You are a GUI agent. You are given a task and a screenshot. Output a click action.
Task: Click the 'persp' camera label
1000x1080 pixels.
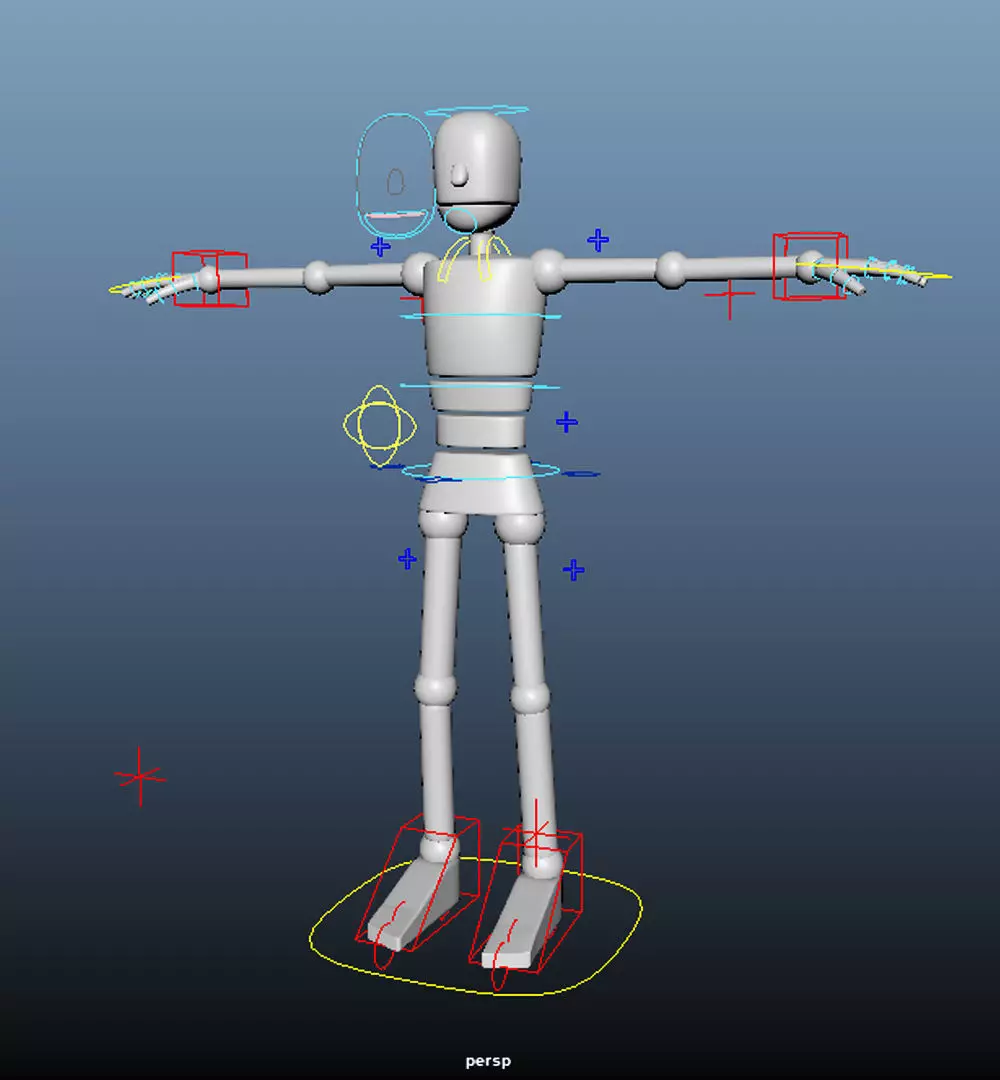pyautogui.click(x=488, y=1061)
